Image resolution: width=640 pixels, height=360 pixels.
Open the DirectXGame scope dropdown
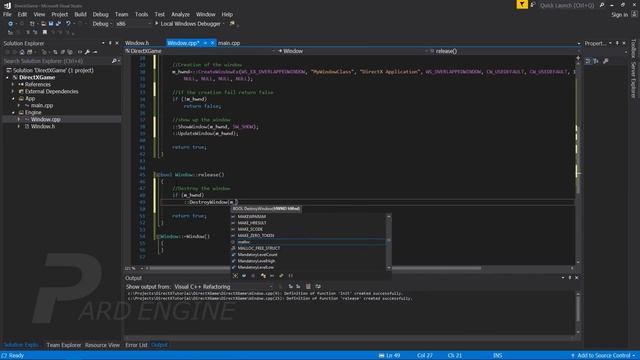coord(200,51)
